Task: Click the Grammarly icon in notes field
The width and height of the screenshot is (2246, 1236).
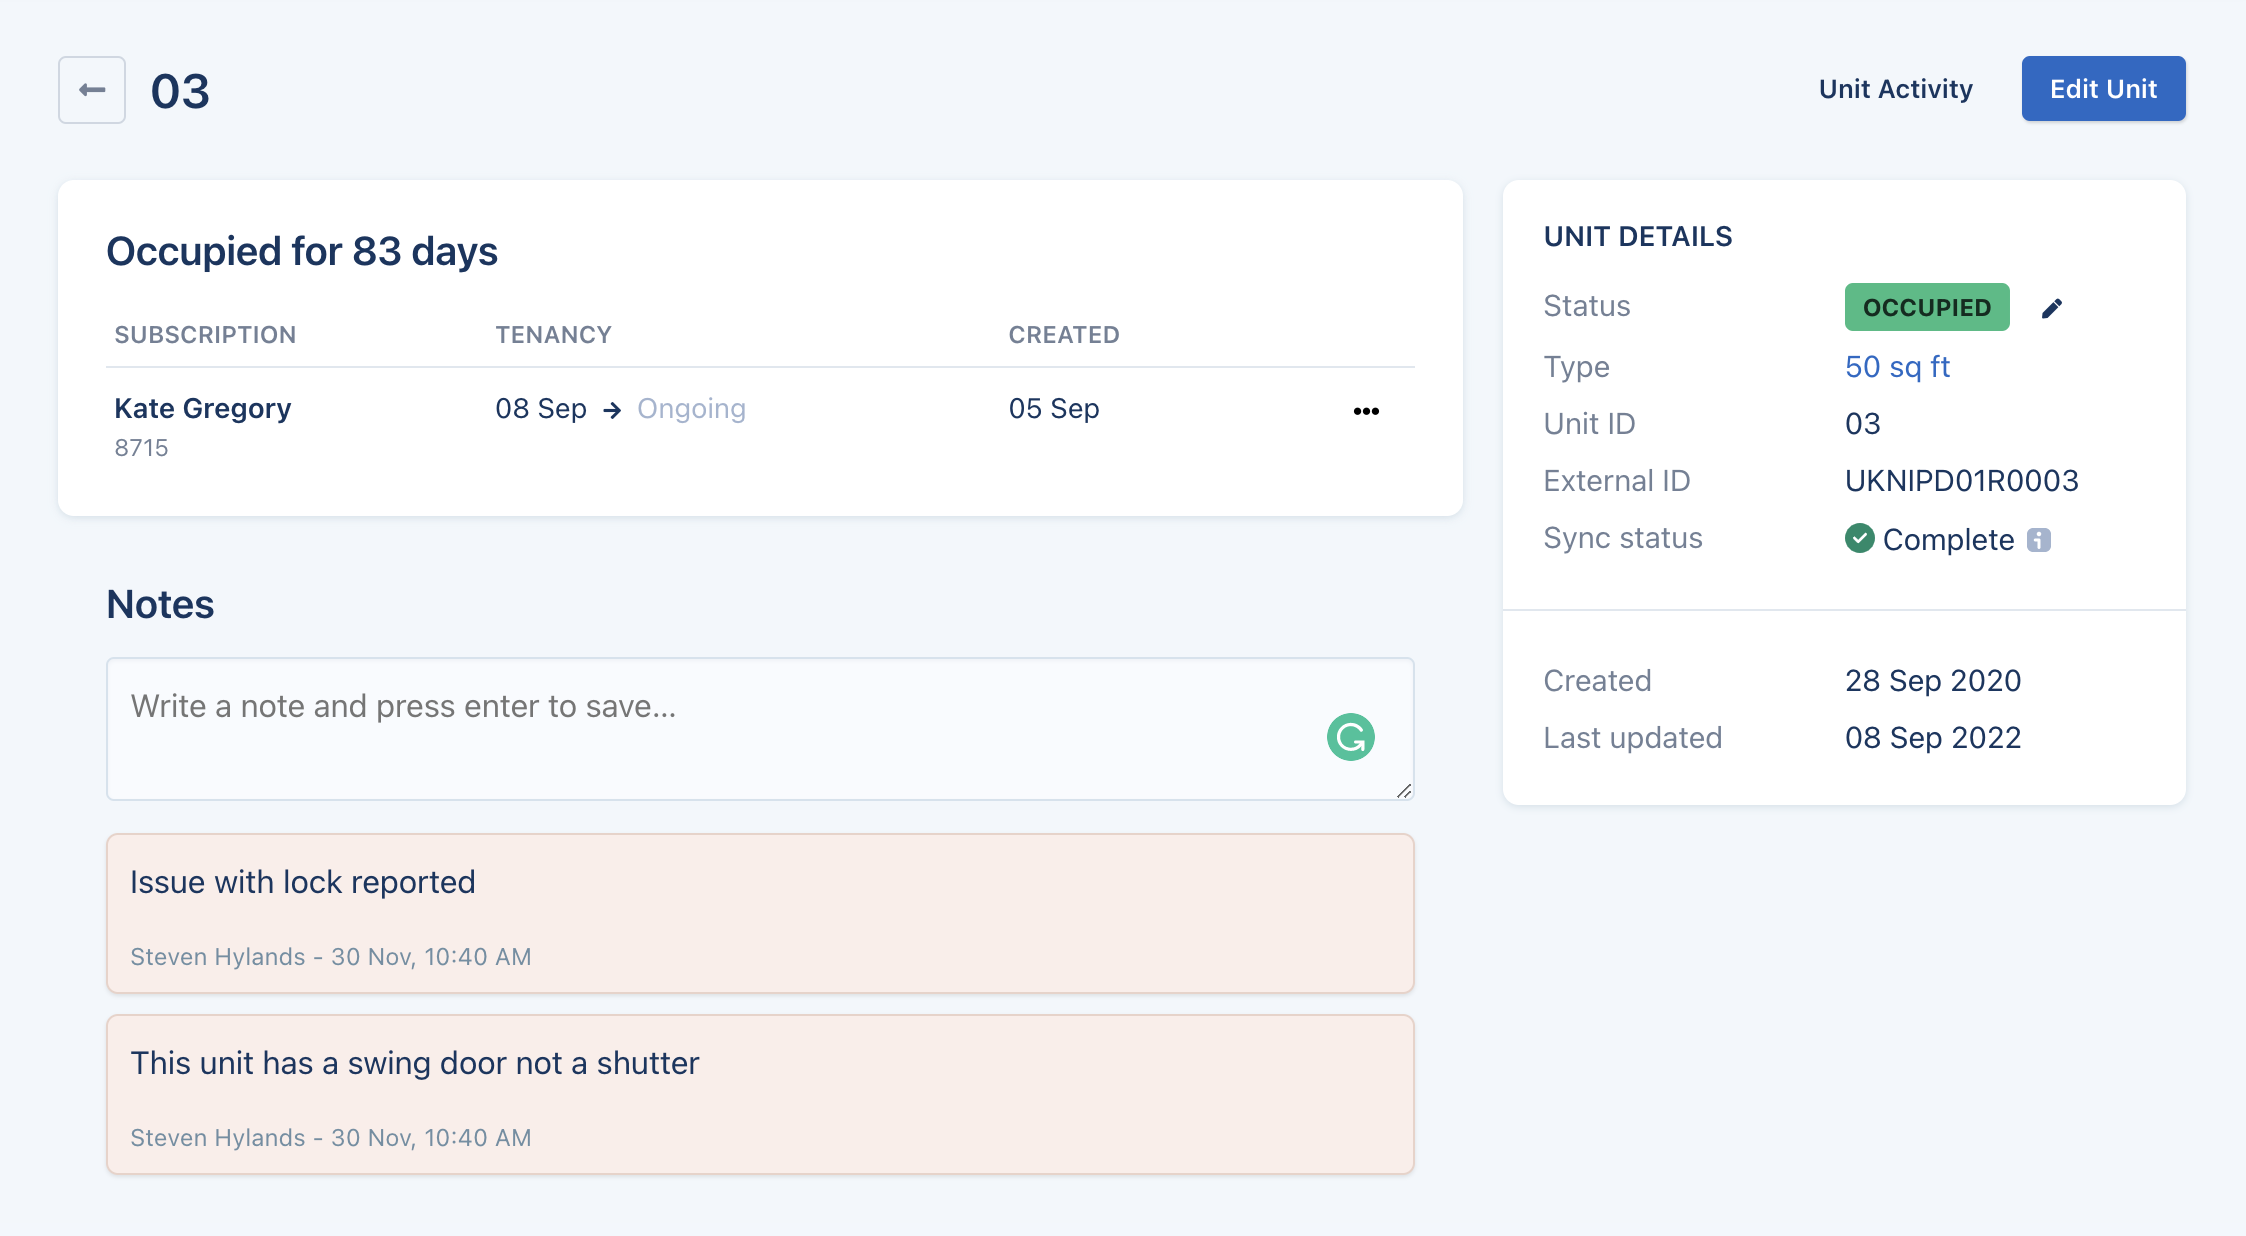Action: [x=1350, y=737]
